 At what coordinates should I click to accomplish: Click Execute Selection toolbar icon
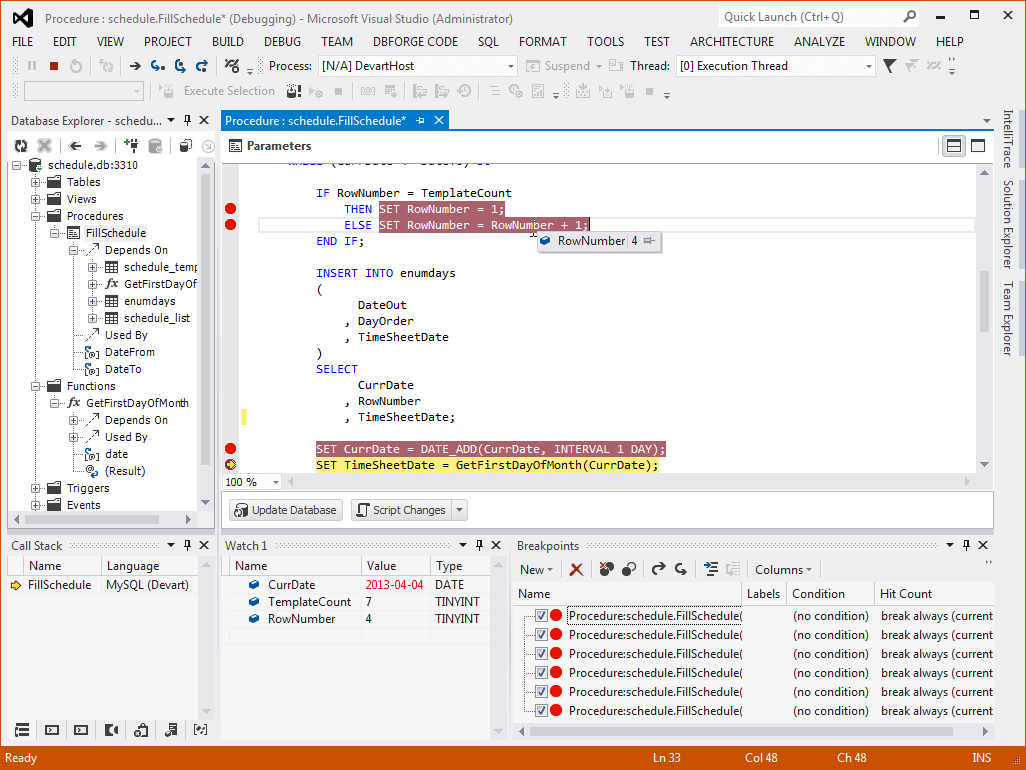(x=167, y=91)
